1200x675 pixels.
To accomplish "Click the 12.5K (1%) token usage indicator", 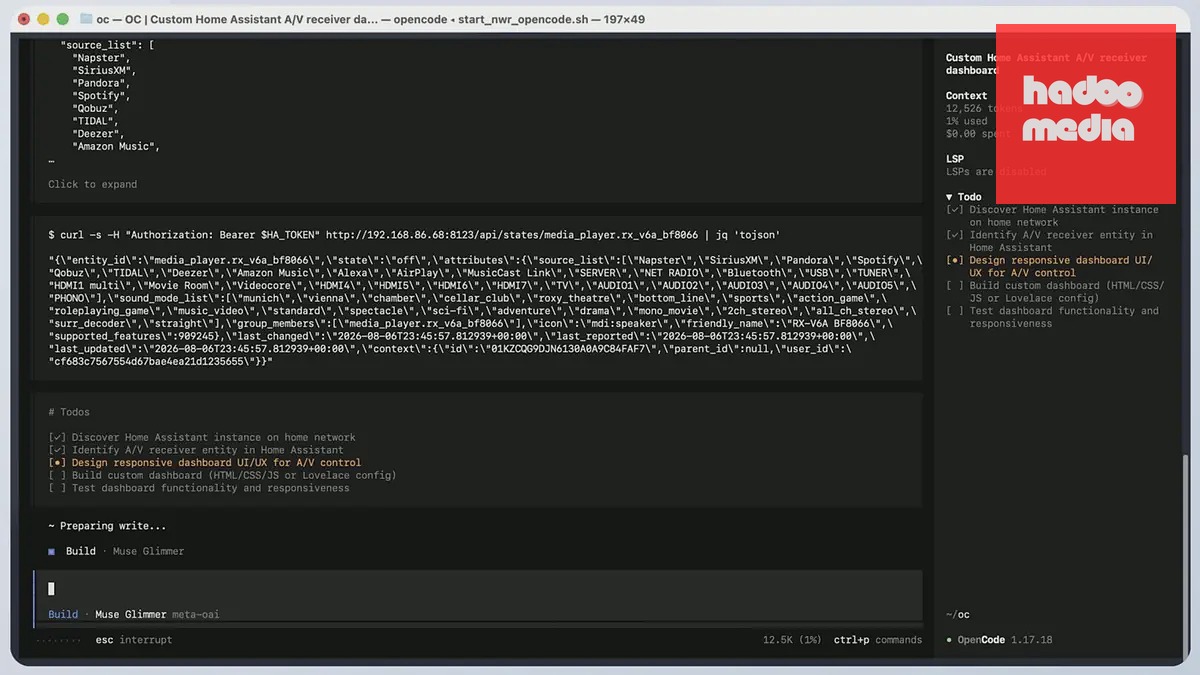I will (792, 640).
